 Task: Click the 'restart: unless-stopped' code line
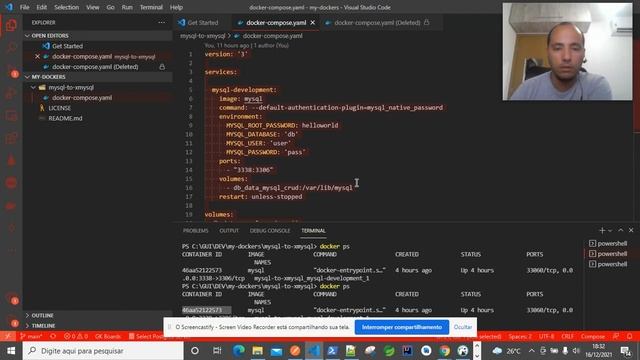point(260,197)
